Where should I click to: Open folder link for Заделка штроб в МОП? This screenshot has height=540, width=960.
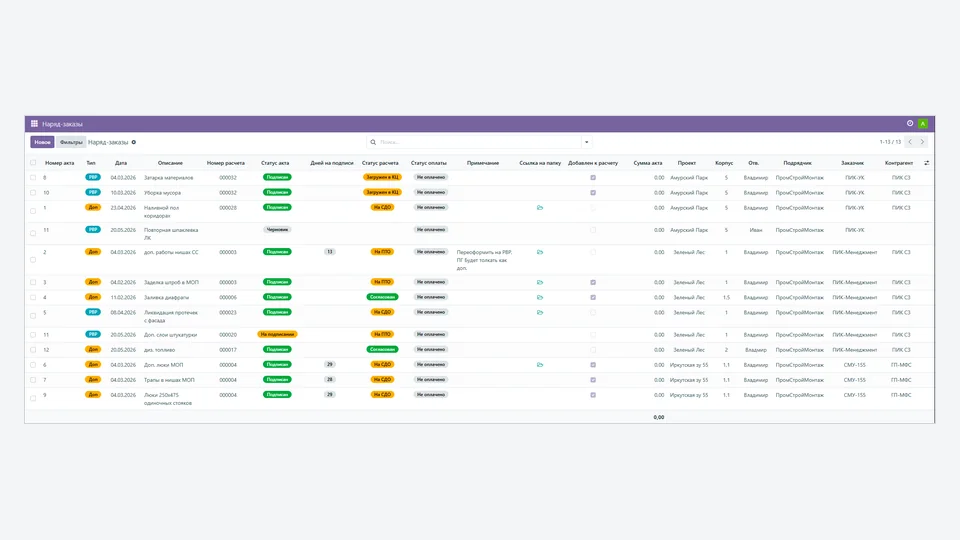click(x=540, y=282)
